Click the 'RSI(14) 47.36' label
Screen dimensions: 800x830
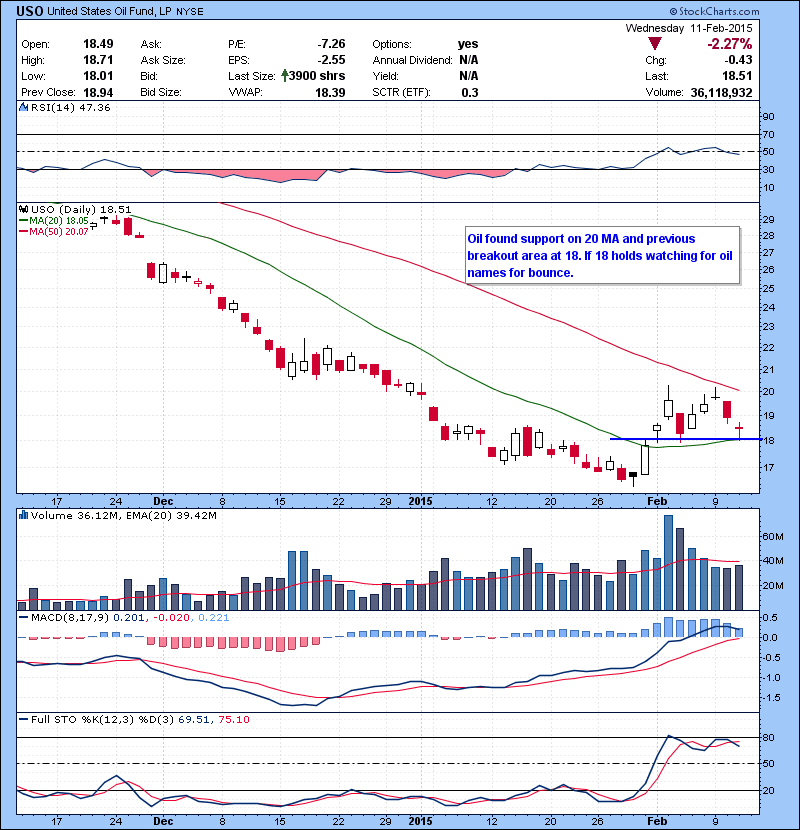[70, 107]
